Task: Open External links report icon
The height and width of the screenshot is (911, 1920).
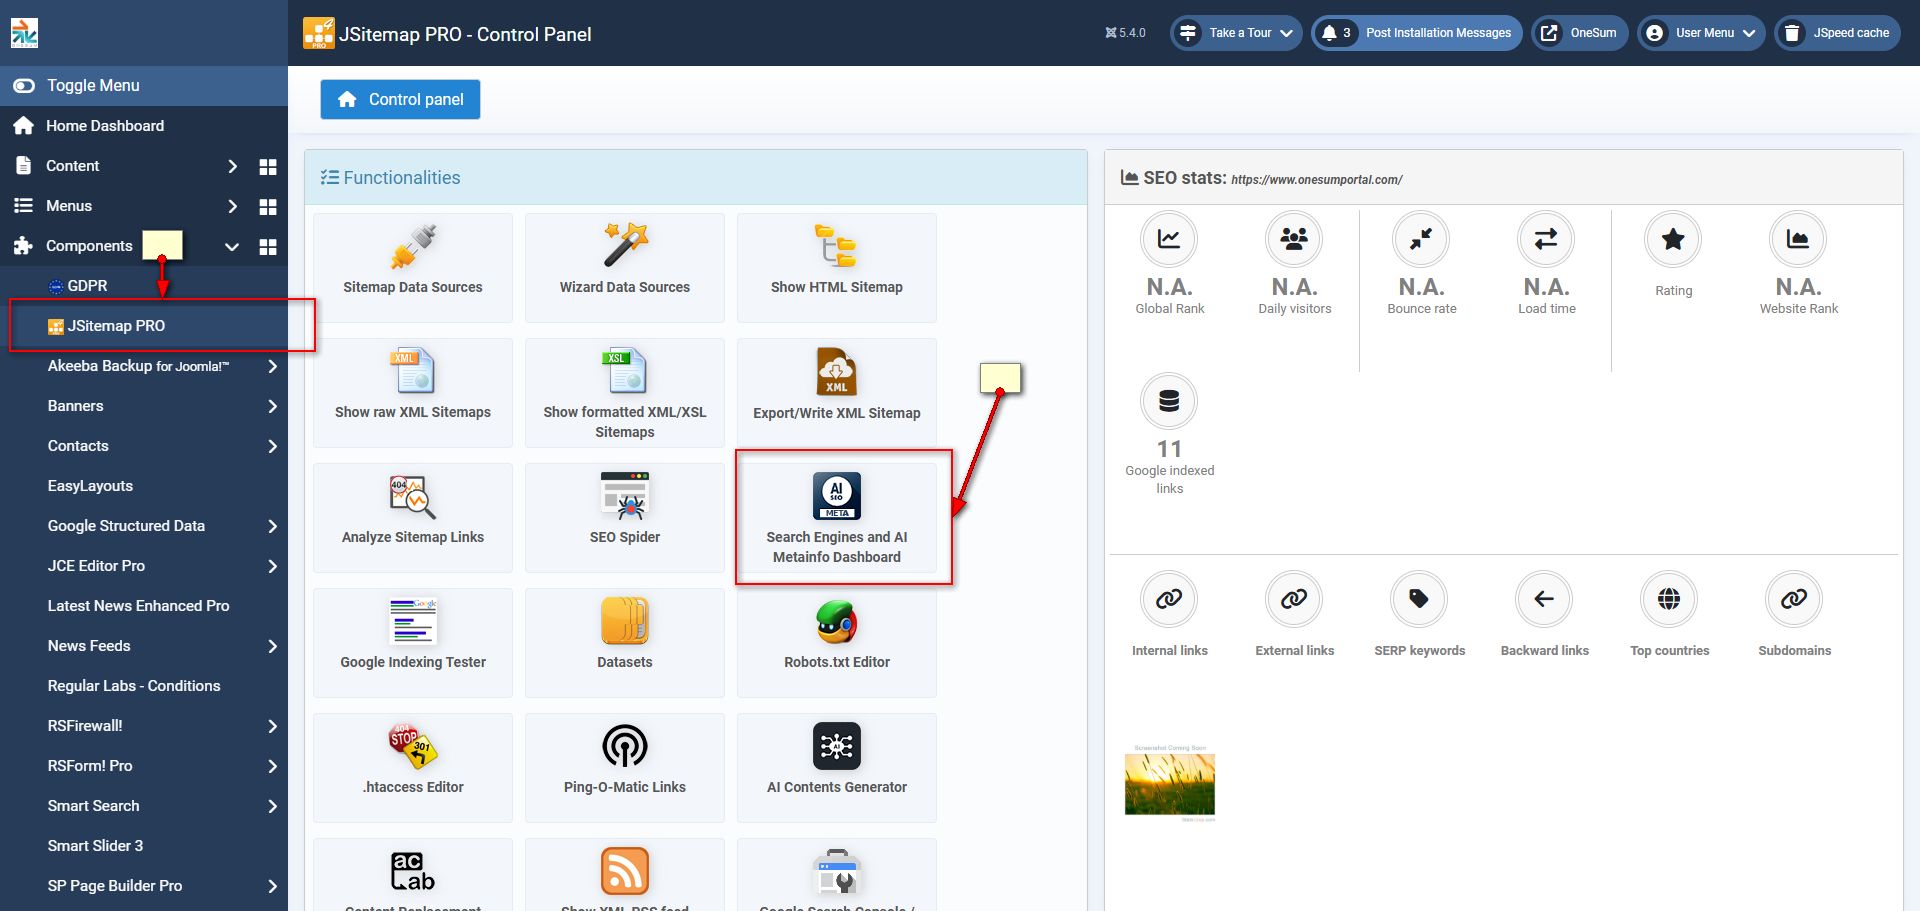Action: (x=1294, y=599)
